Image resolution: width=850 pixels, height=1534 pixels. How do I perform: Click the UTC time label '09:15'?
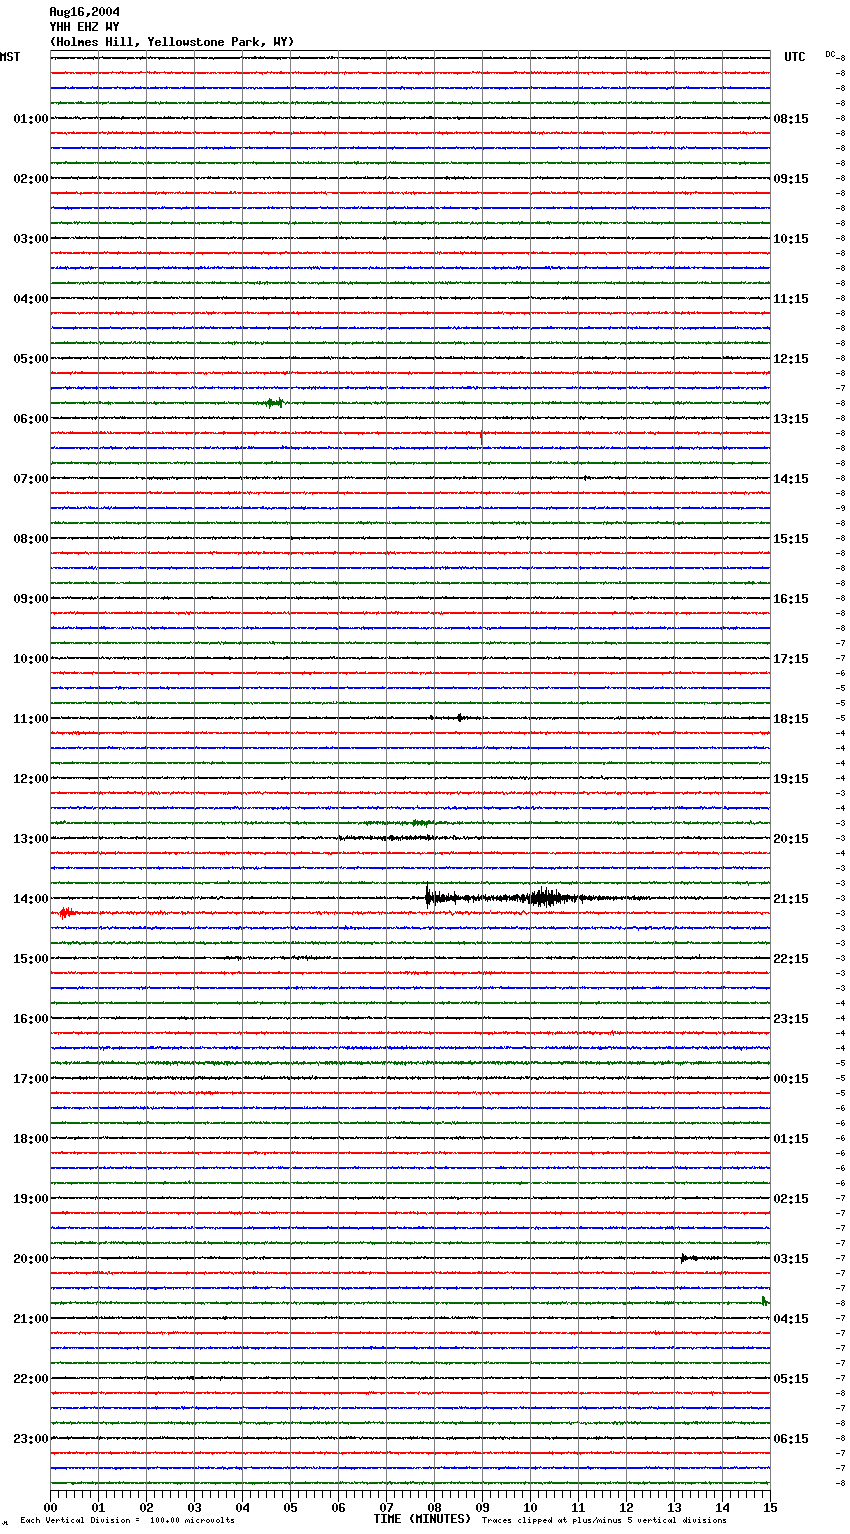[x=791, y=179]
